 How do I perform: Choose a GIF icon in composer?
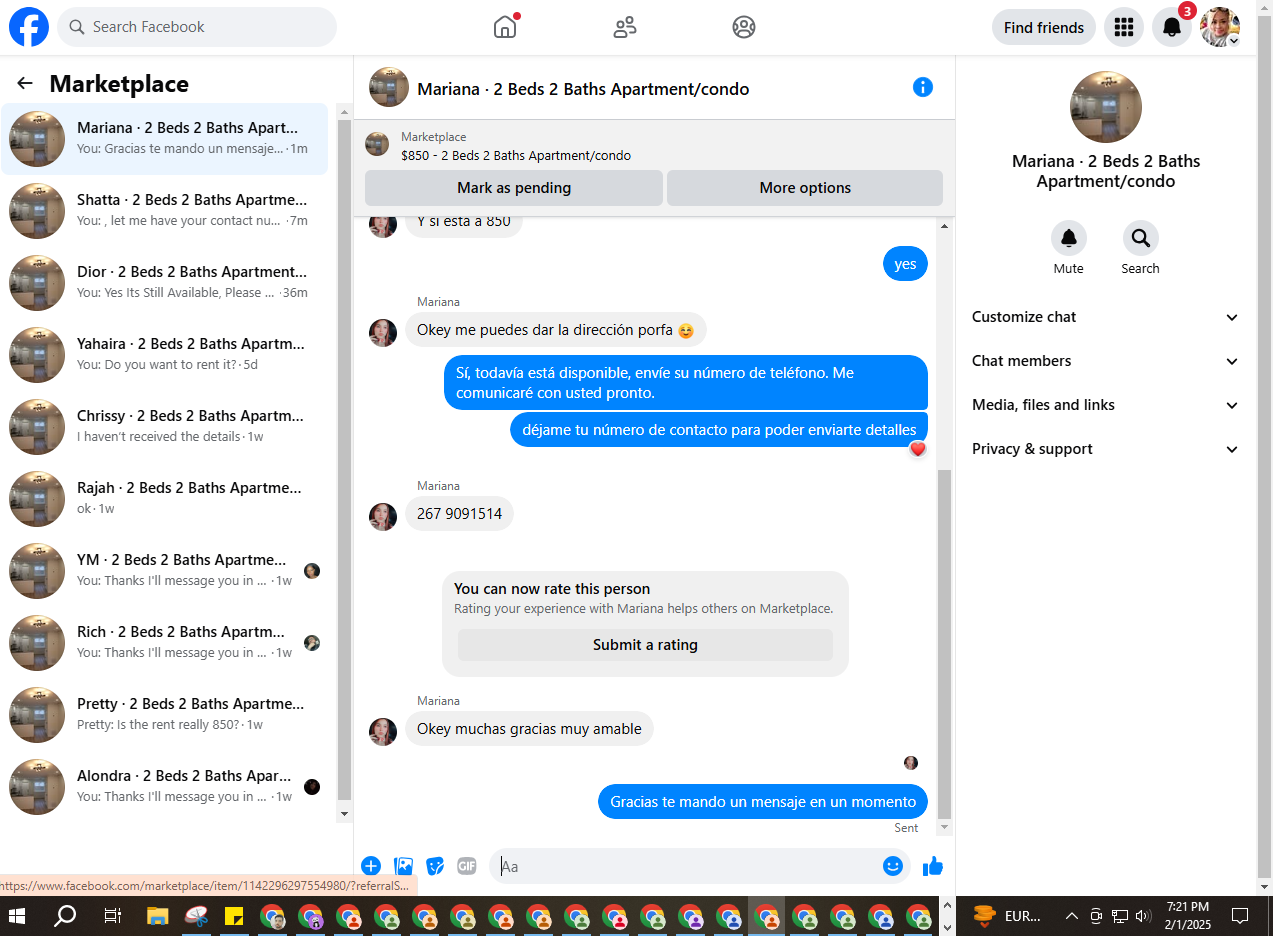pos(467,866)
